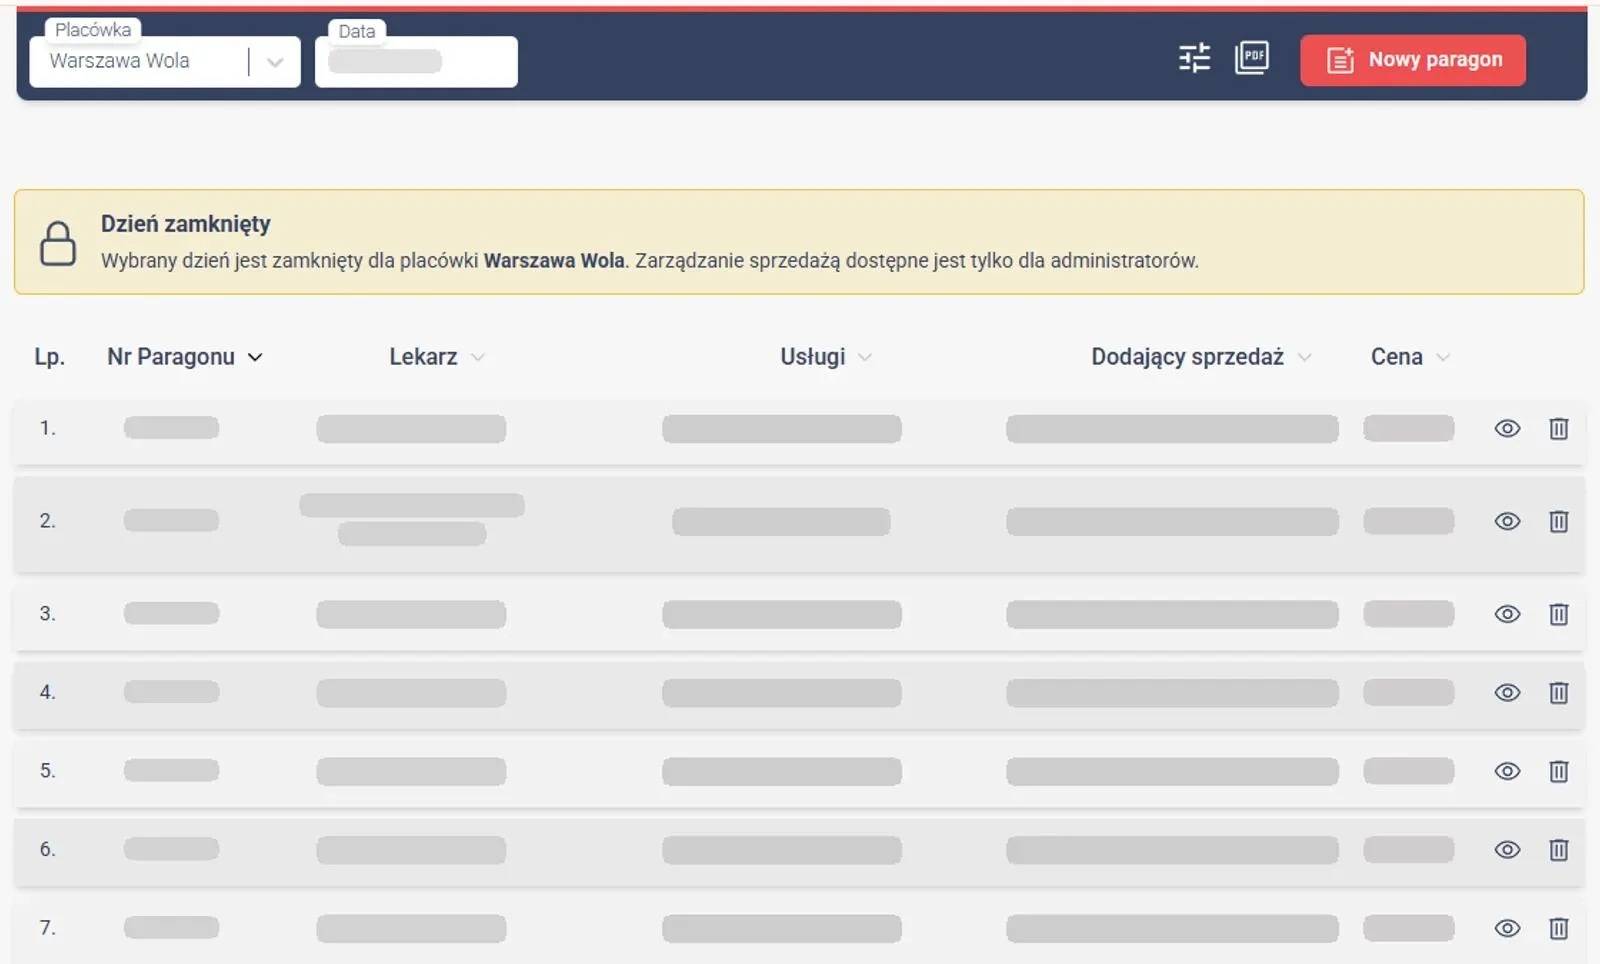Delete the receipt in row 5

click(x=1558, y=771)
